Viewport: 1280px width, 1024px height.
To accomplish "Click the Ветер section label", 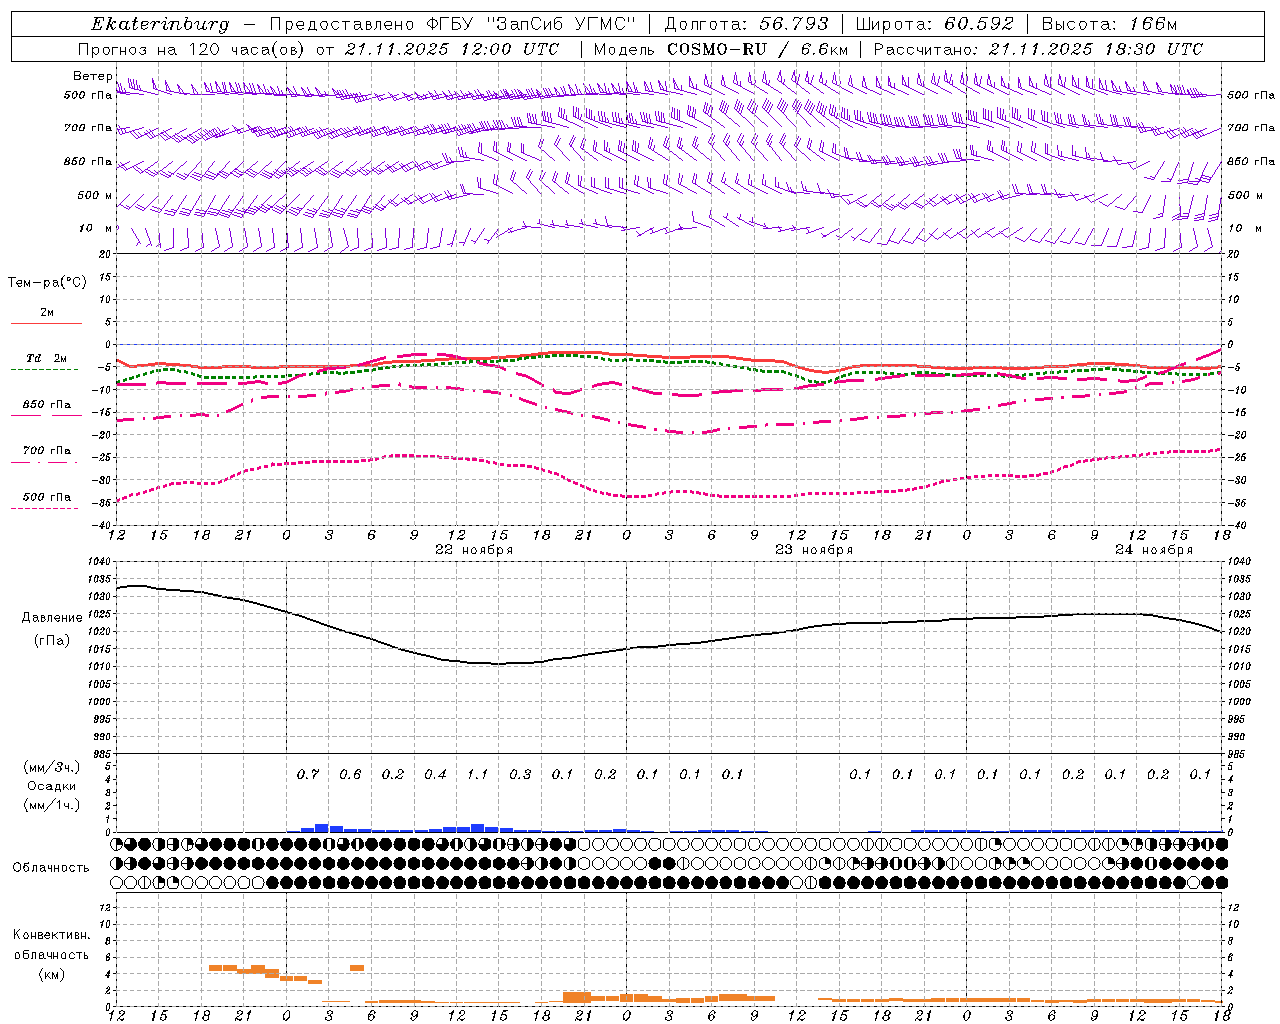I will 92,76.
